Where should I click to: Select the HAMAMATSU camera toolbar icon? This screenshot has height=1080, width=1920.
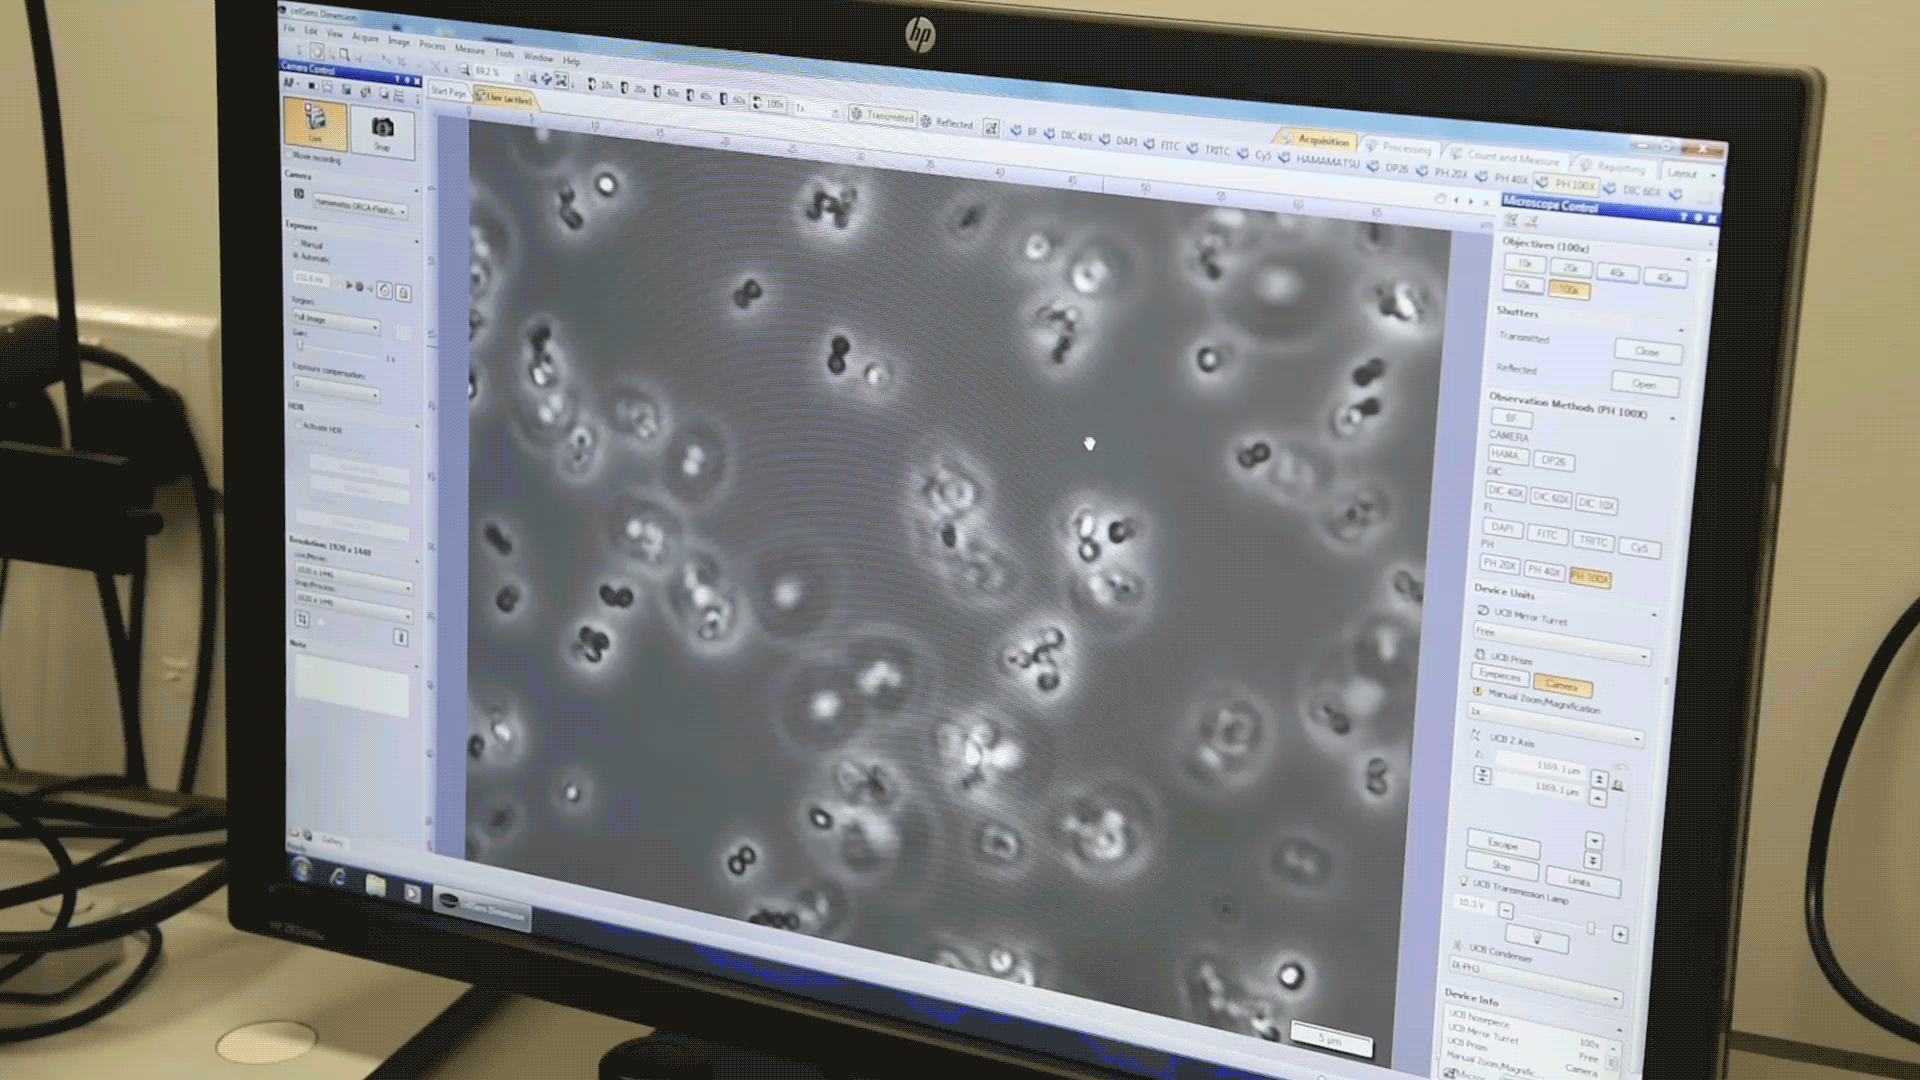point(1321,160)
